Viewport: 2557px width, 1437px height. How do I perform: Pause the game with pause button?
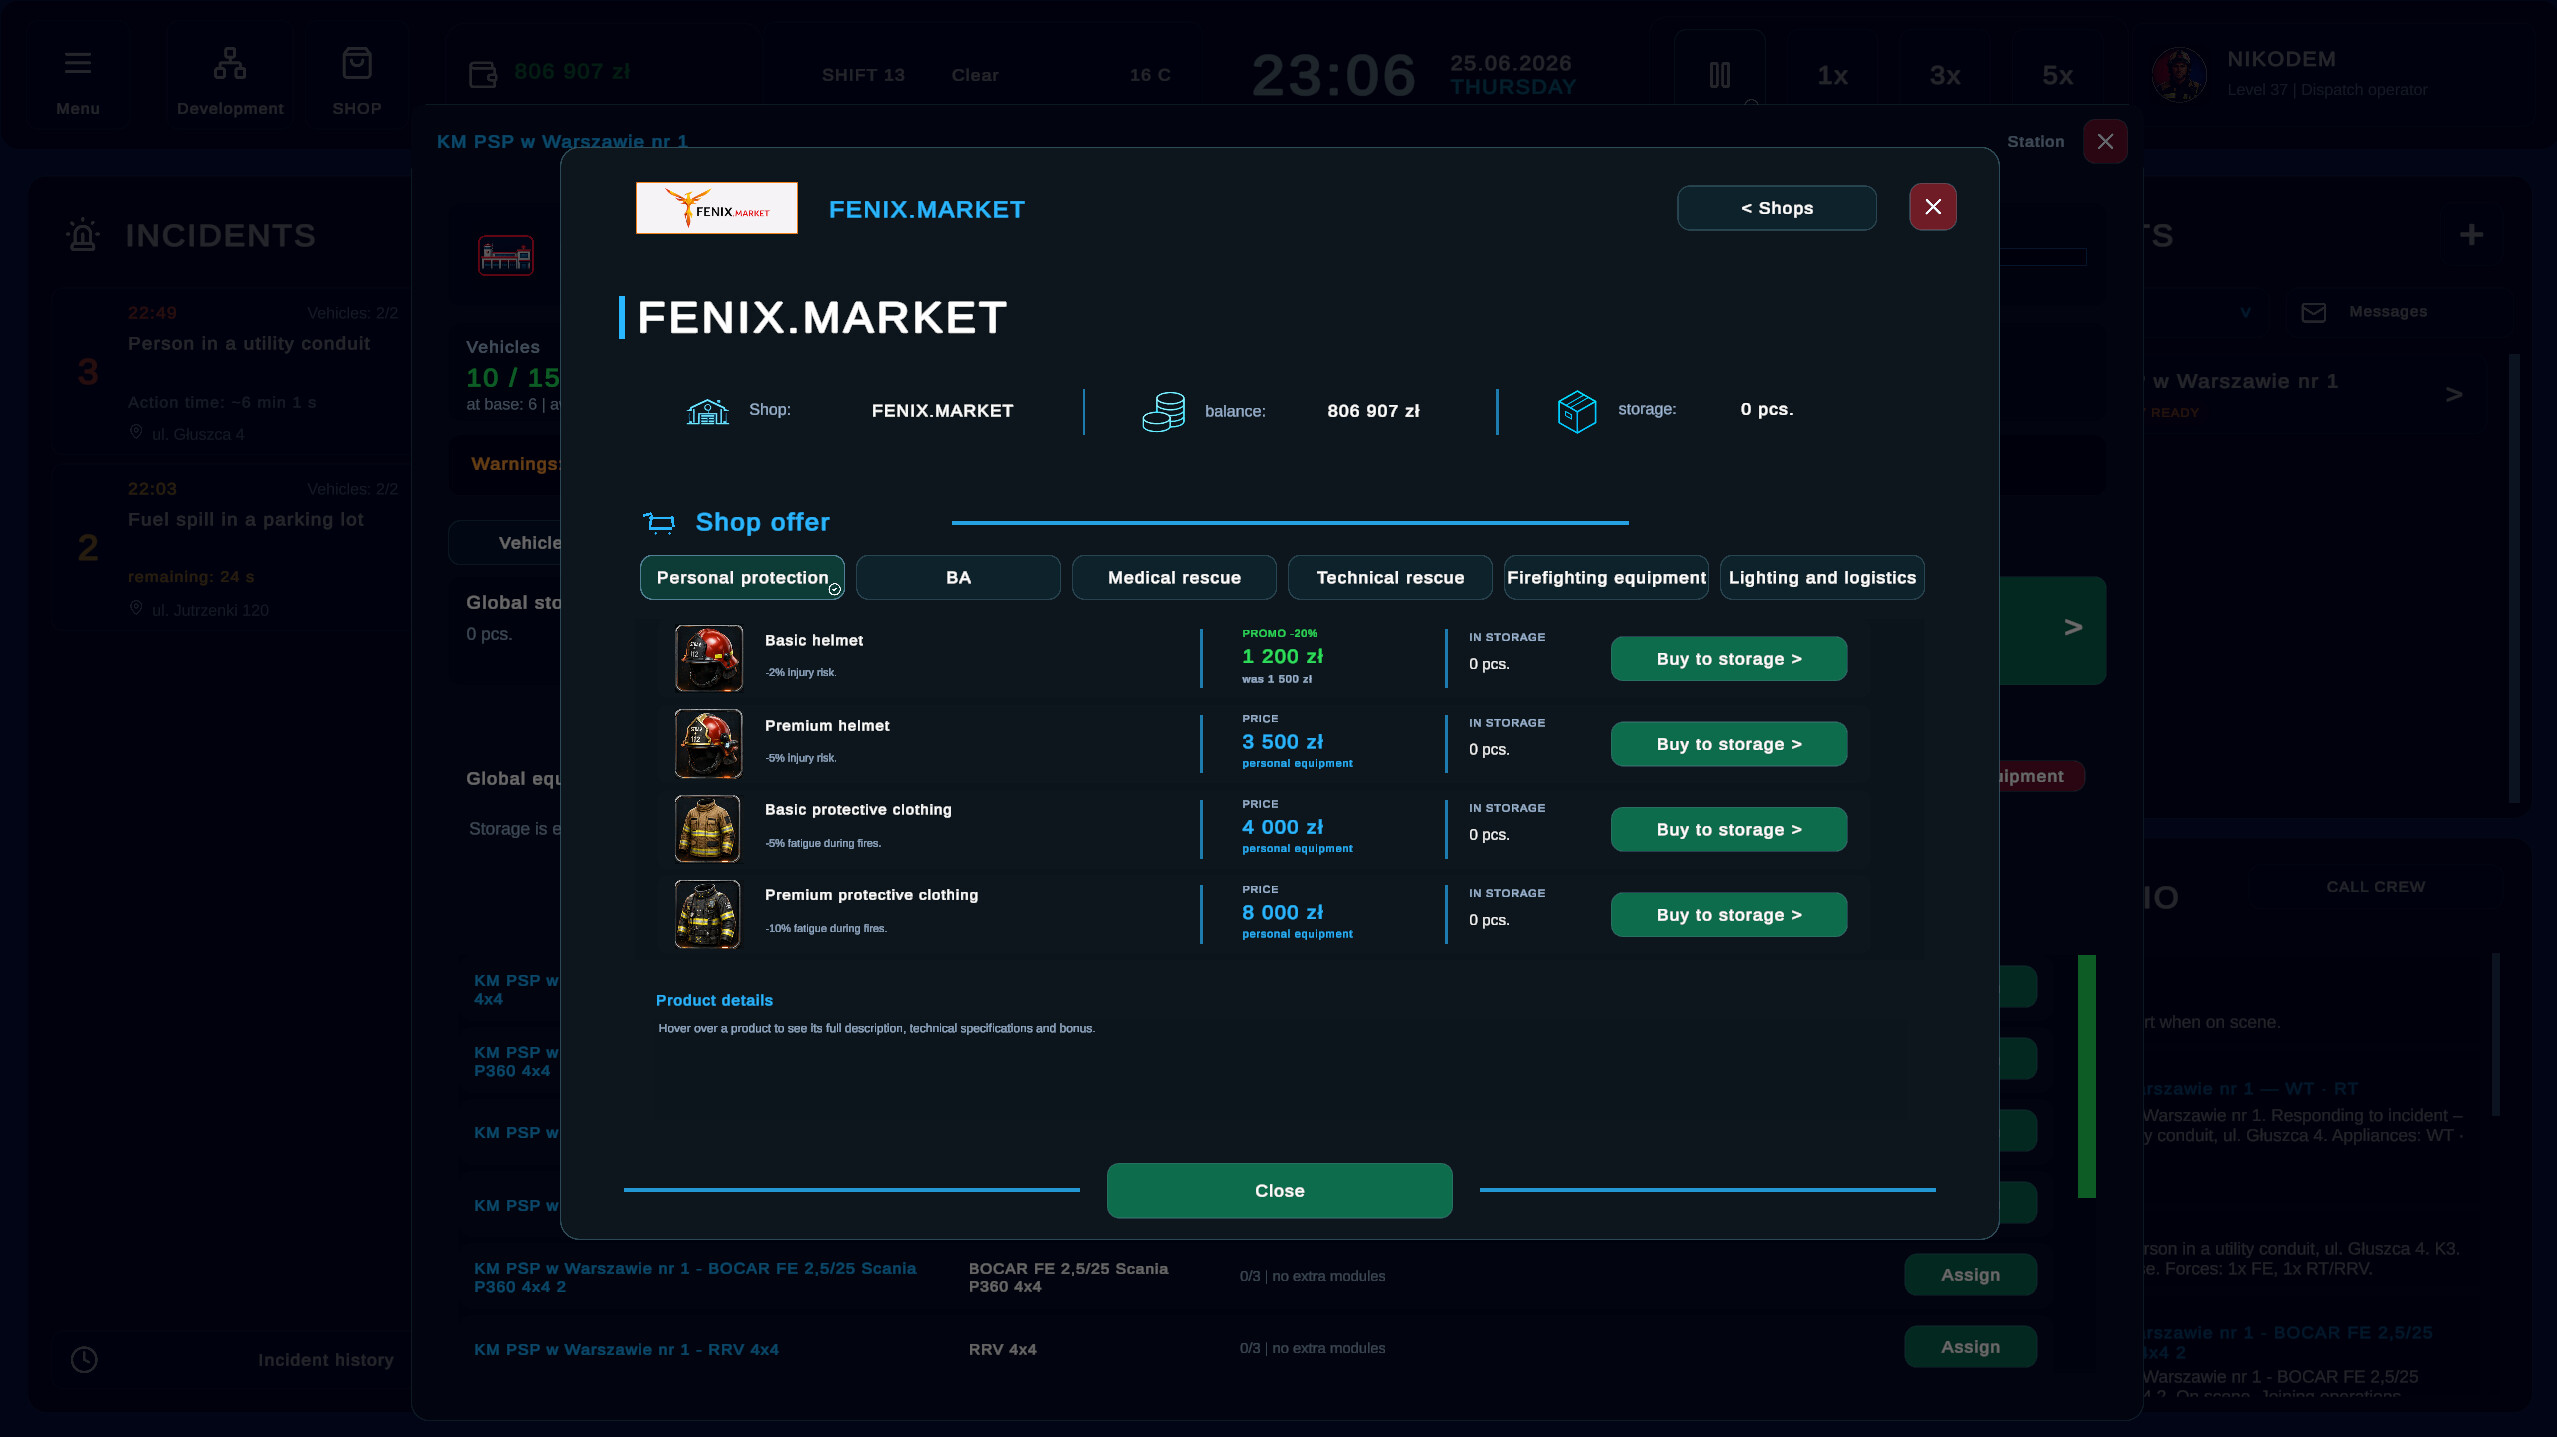(x=1719, y=75)
